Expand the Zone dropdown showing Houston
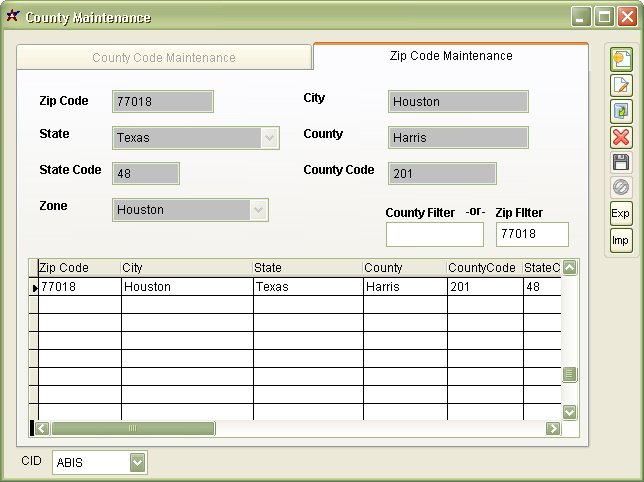The height and width of the screenshot is (482, 644). pos(259,210)
